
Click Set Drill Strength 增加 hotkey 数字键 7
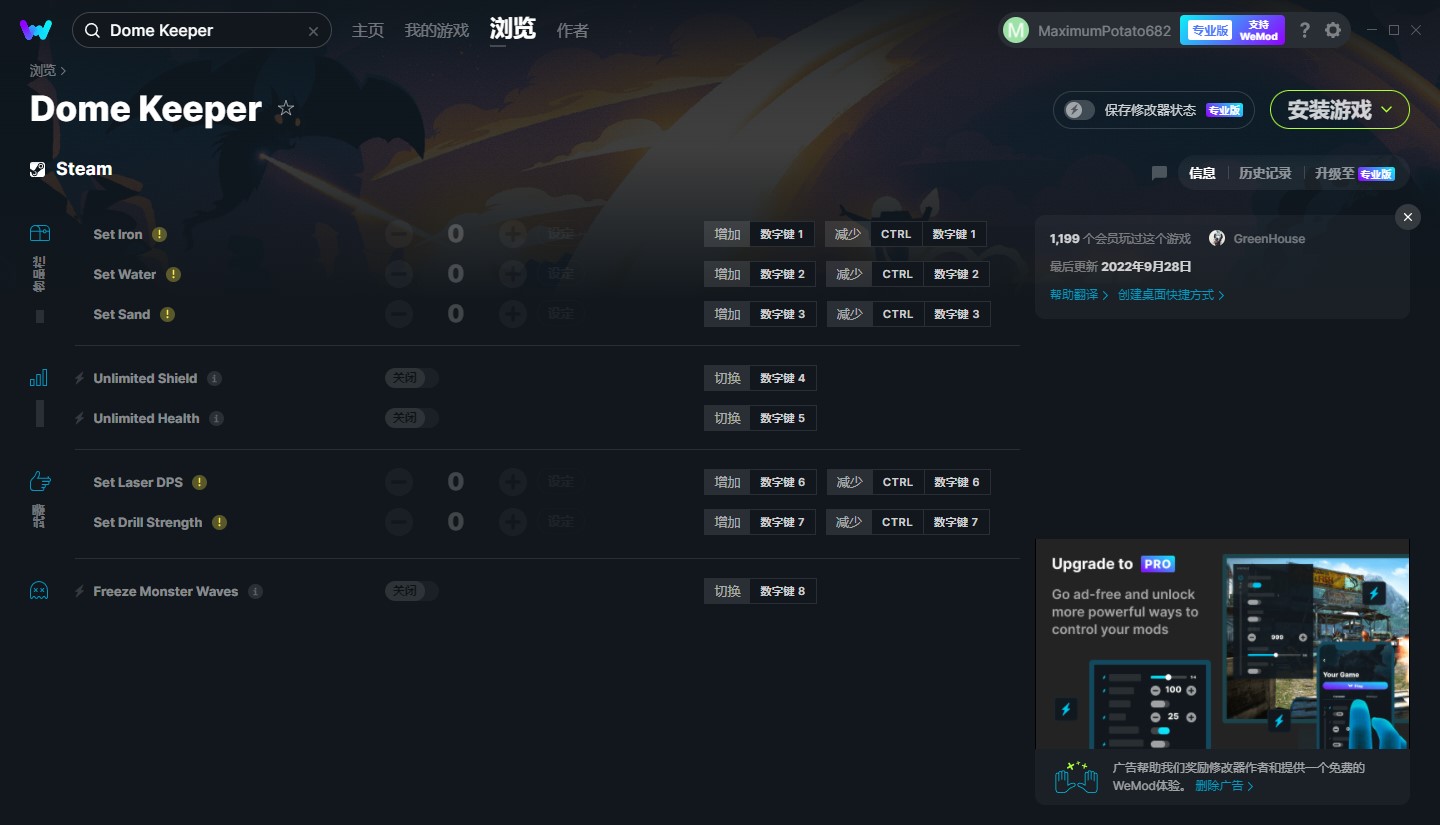(x=760, y=522)
